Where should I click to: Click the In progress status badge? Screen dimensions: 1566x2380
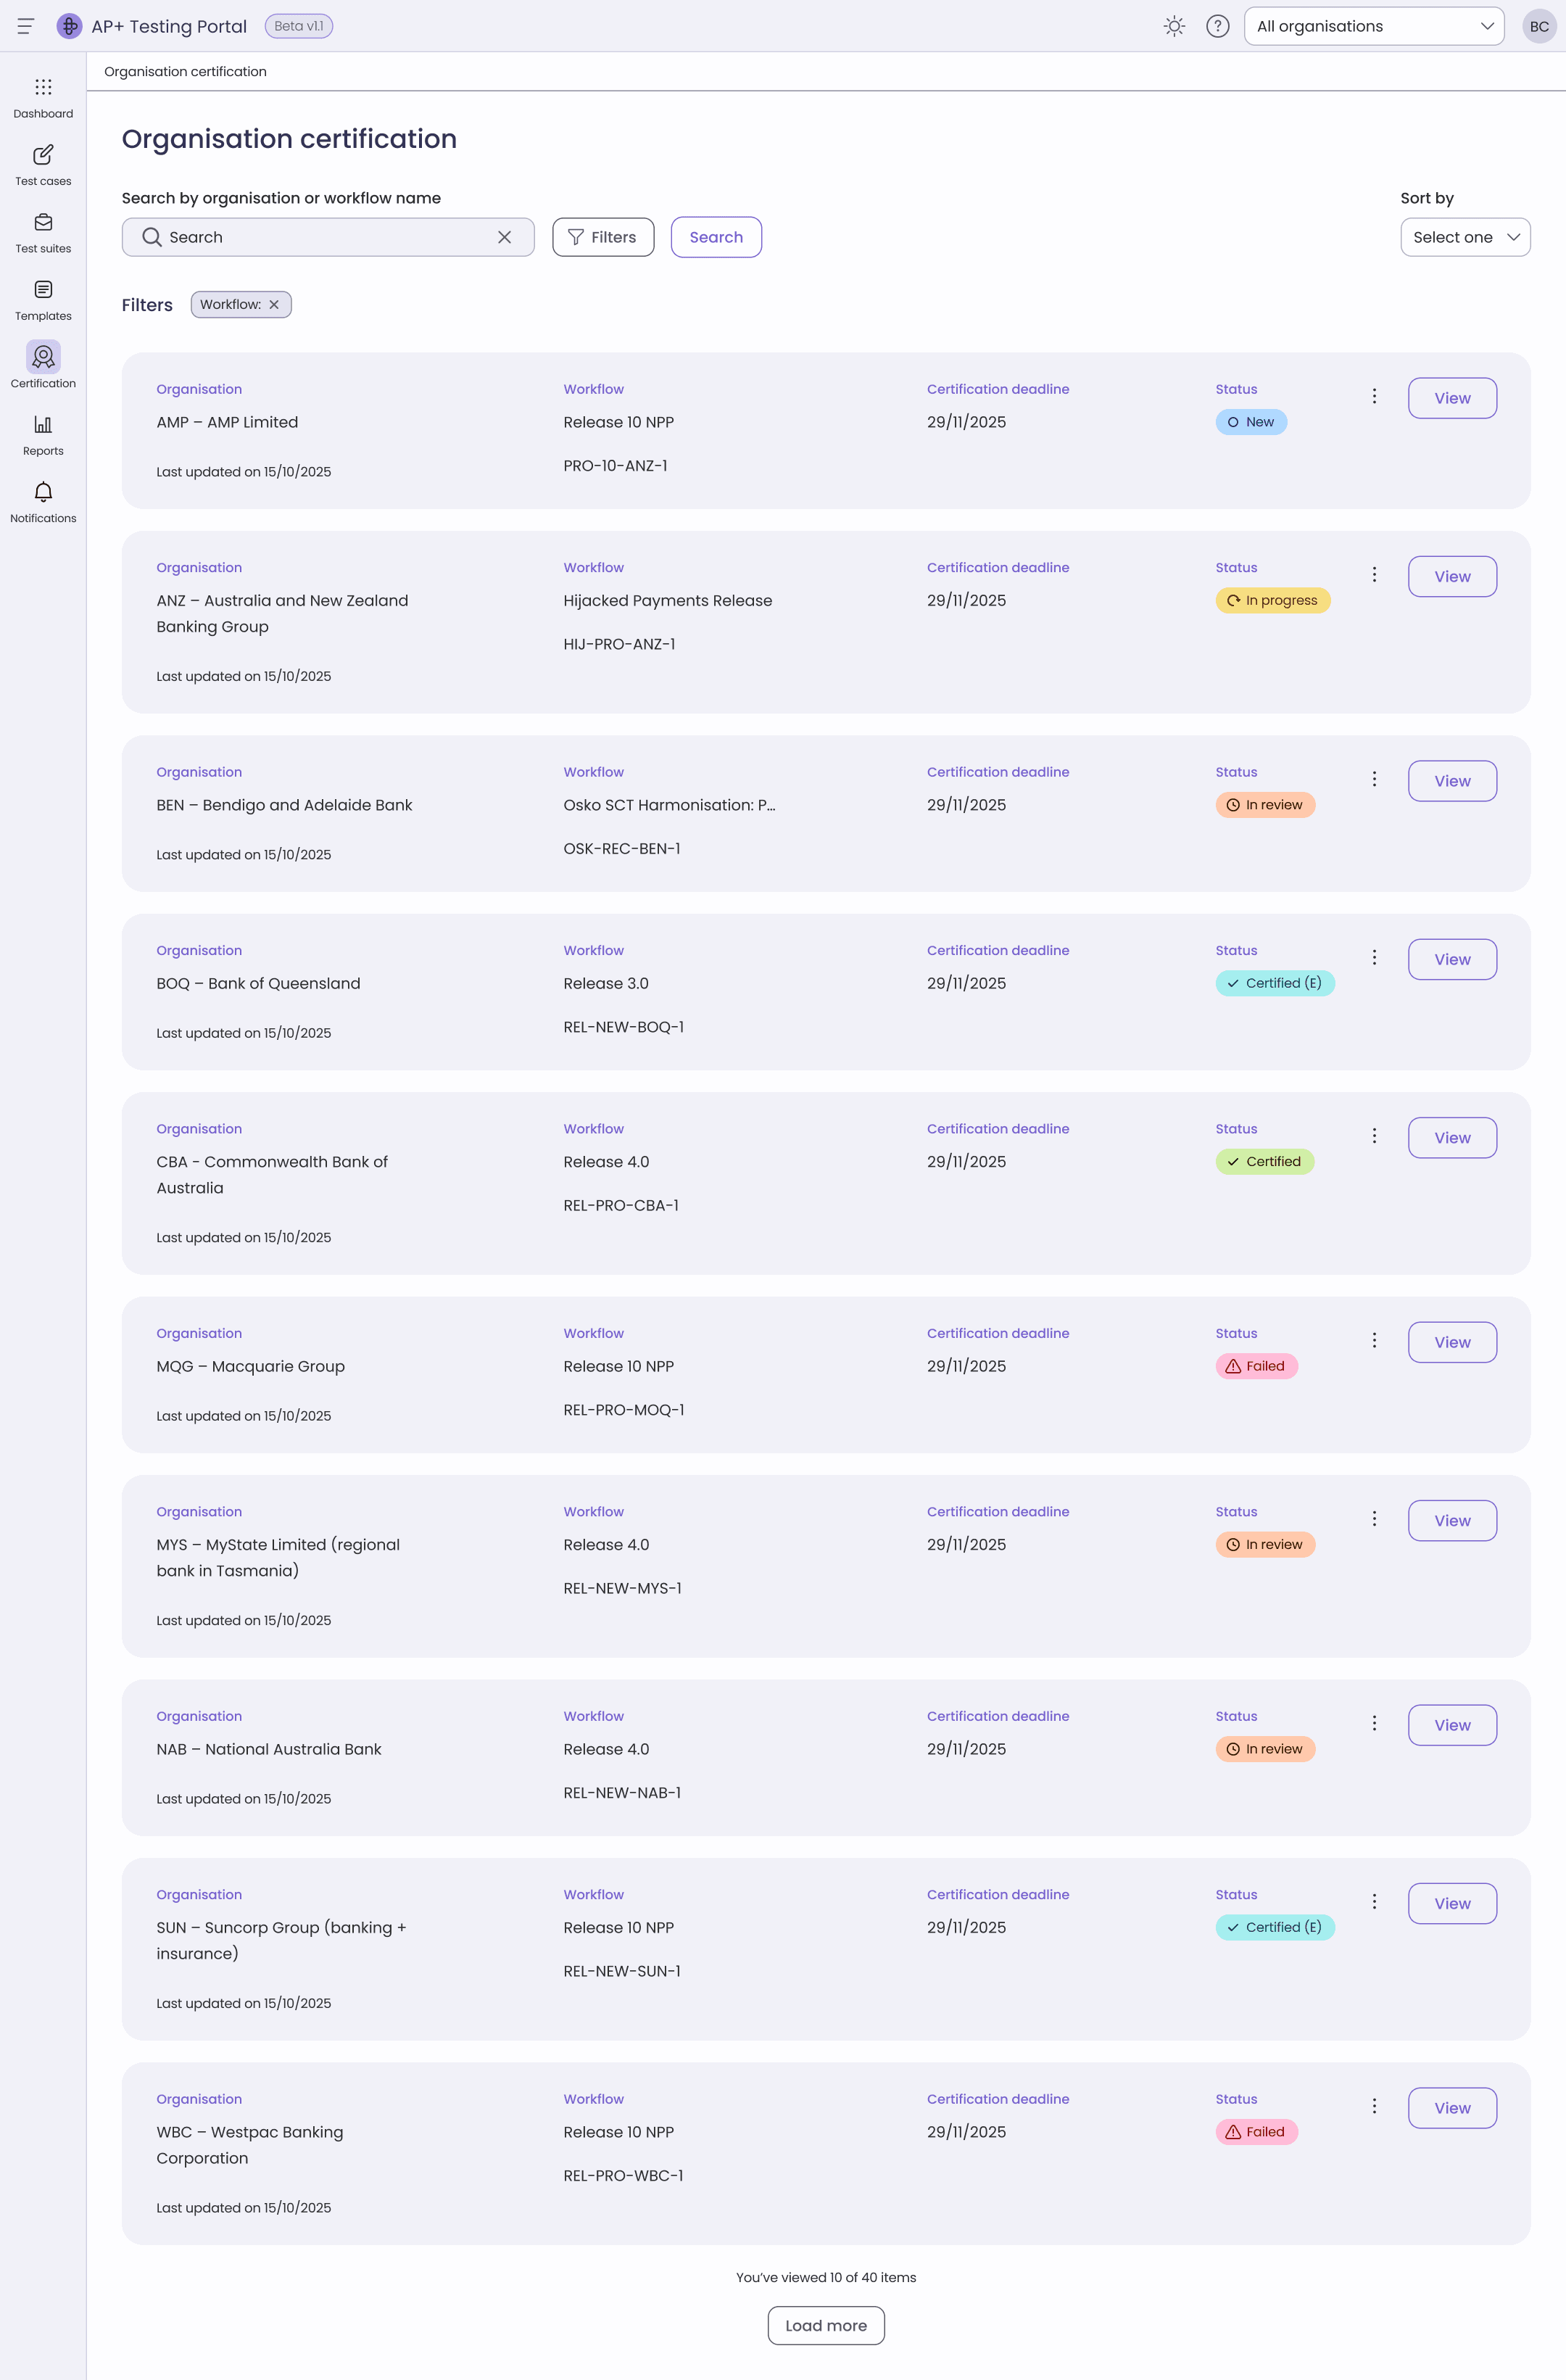pyautogui.click(x=1272, y=601)
